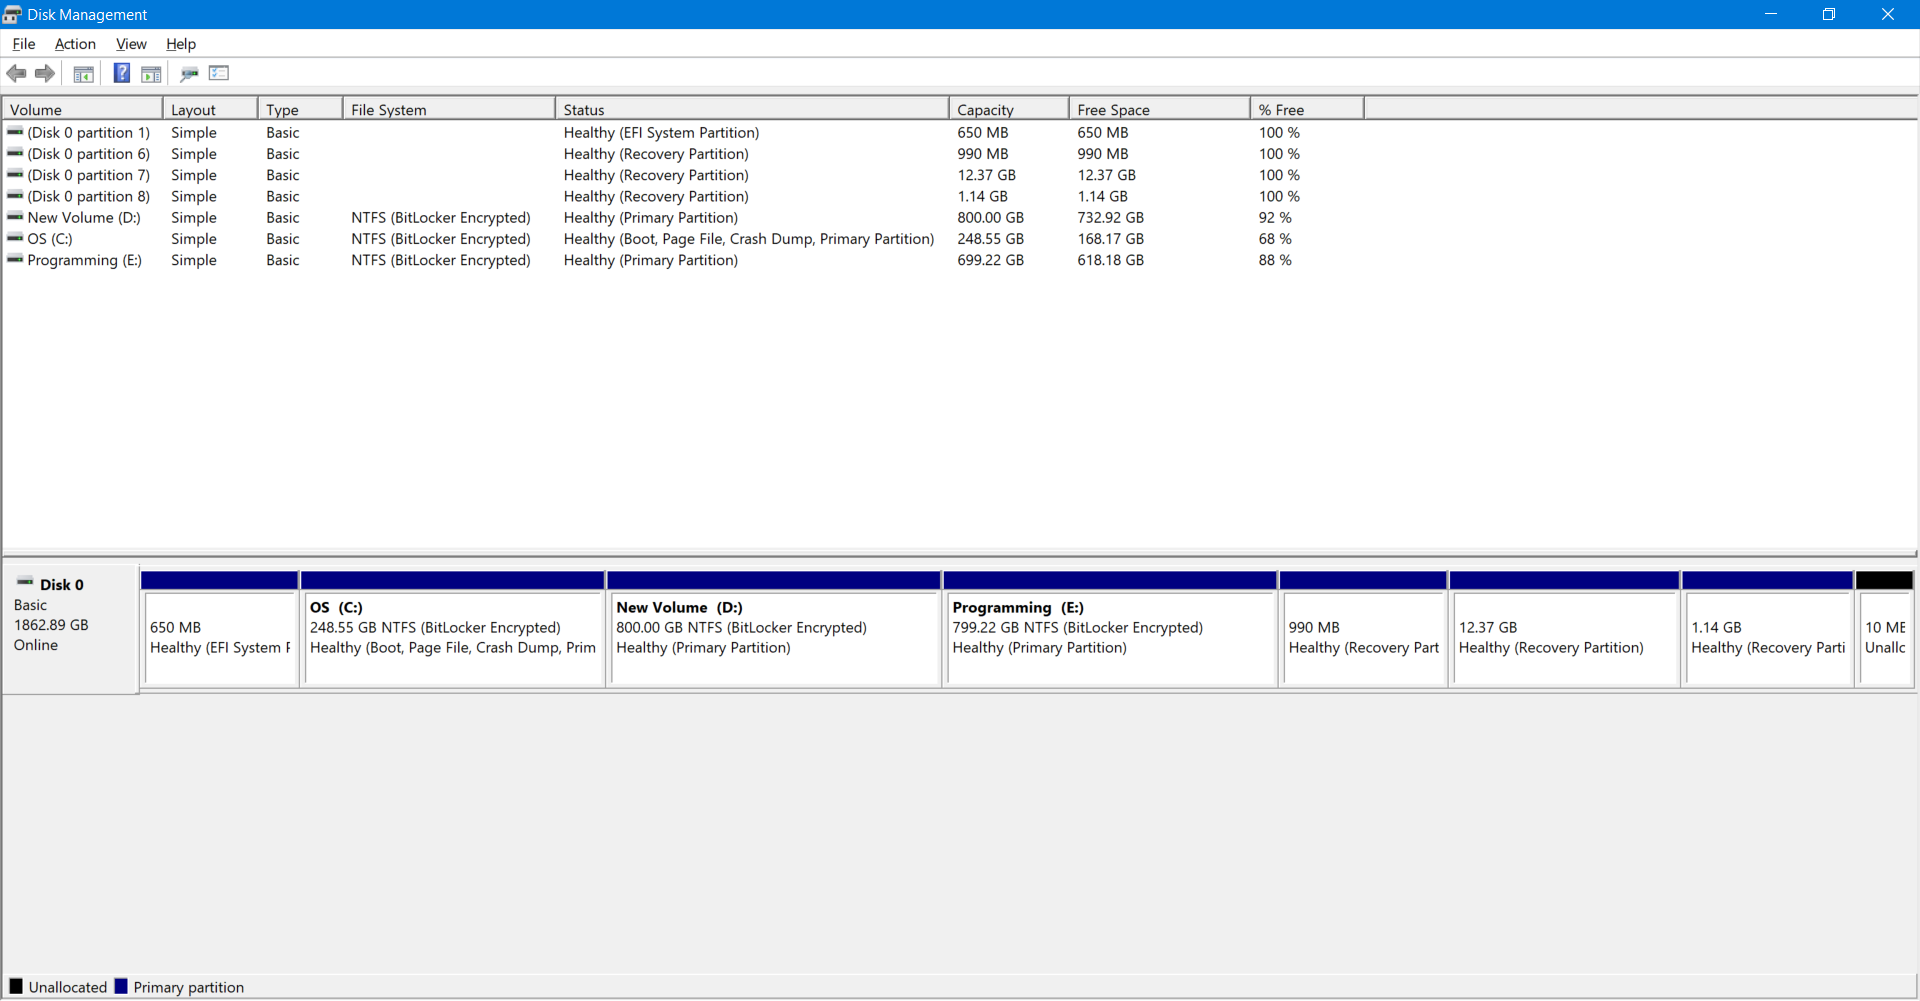
Task: Sort by the Free Space column header
Action: (x=1160, y=109)
